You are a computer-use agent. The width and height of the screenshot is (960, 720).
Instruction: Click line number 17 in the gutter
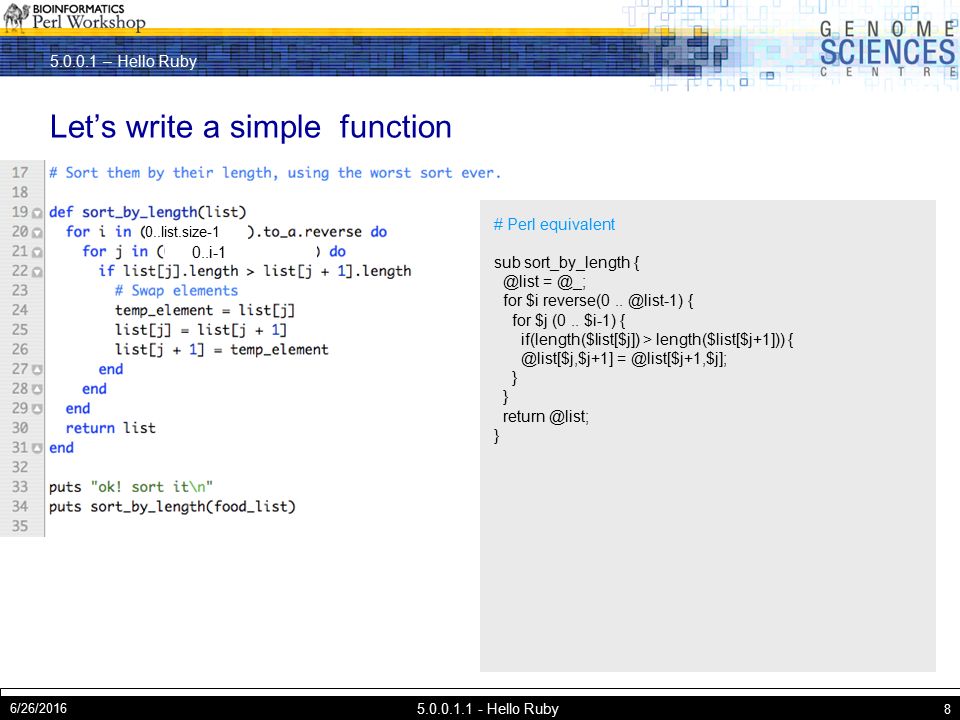pos(20,173)
